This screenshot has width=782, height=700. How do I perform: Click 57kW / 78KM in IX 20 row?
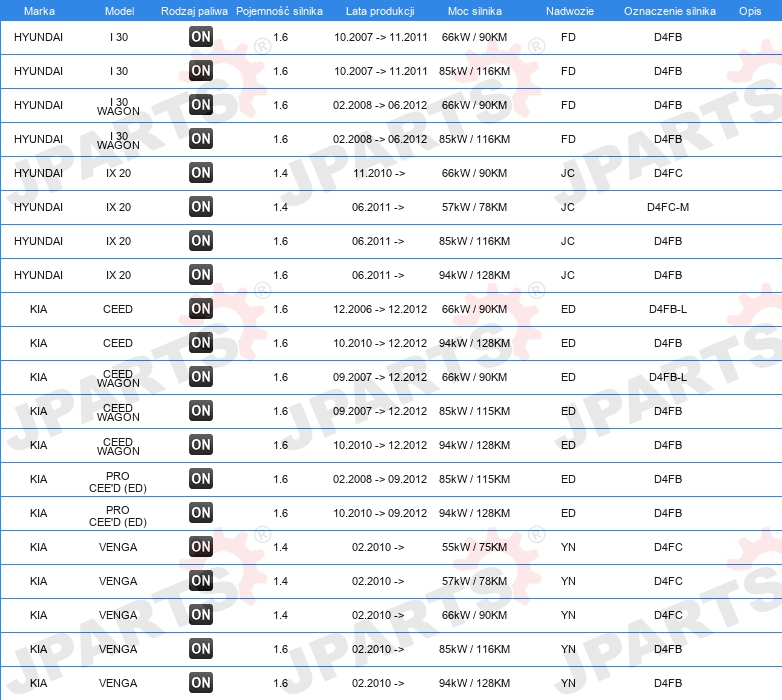pyautogui.click(x=474, y=207)
